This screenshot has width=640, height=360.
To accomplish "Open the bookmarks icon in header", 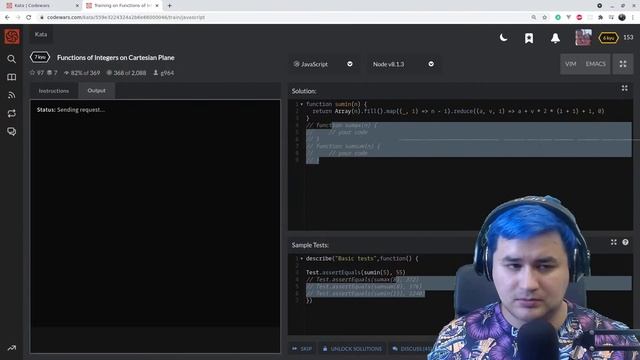I will pos(529,38).
